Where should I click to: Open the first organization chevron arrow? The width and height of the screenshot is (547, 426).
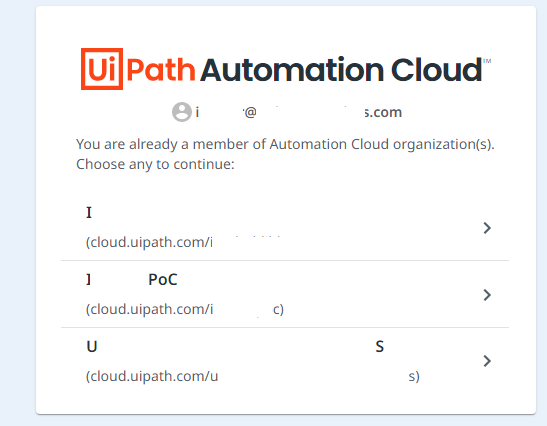click(487, 228)
